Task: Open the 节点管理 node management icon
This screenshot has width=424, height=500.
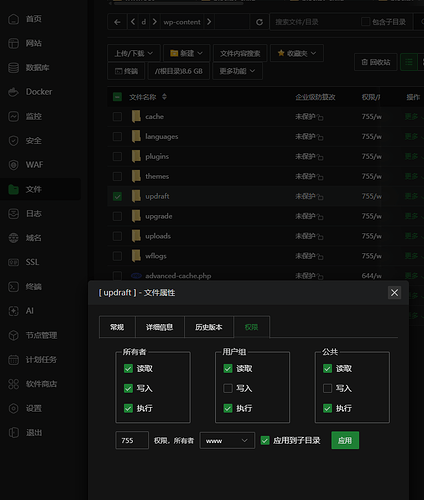Action: pyautogui.click(x=13, y=335)
